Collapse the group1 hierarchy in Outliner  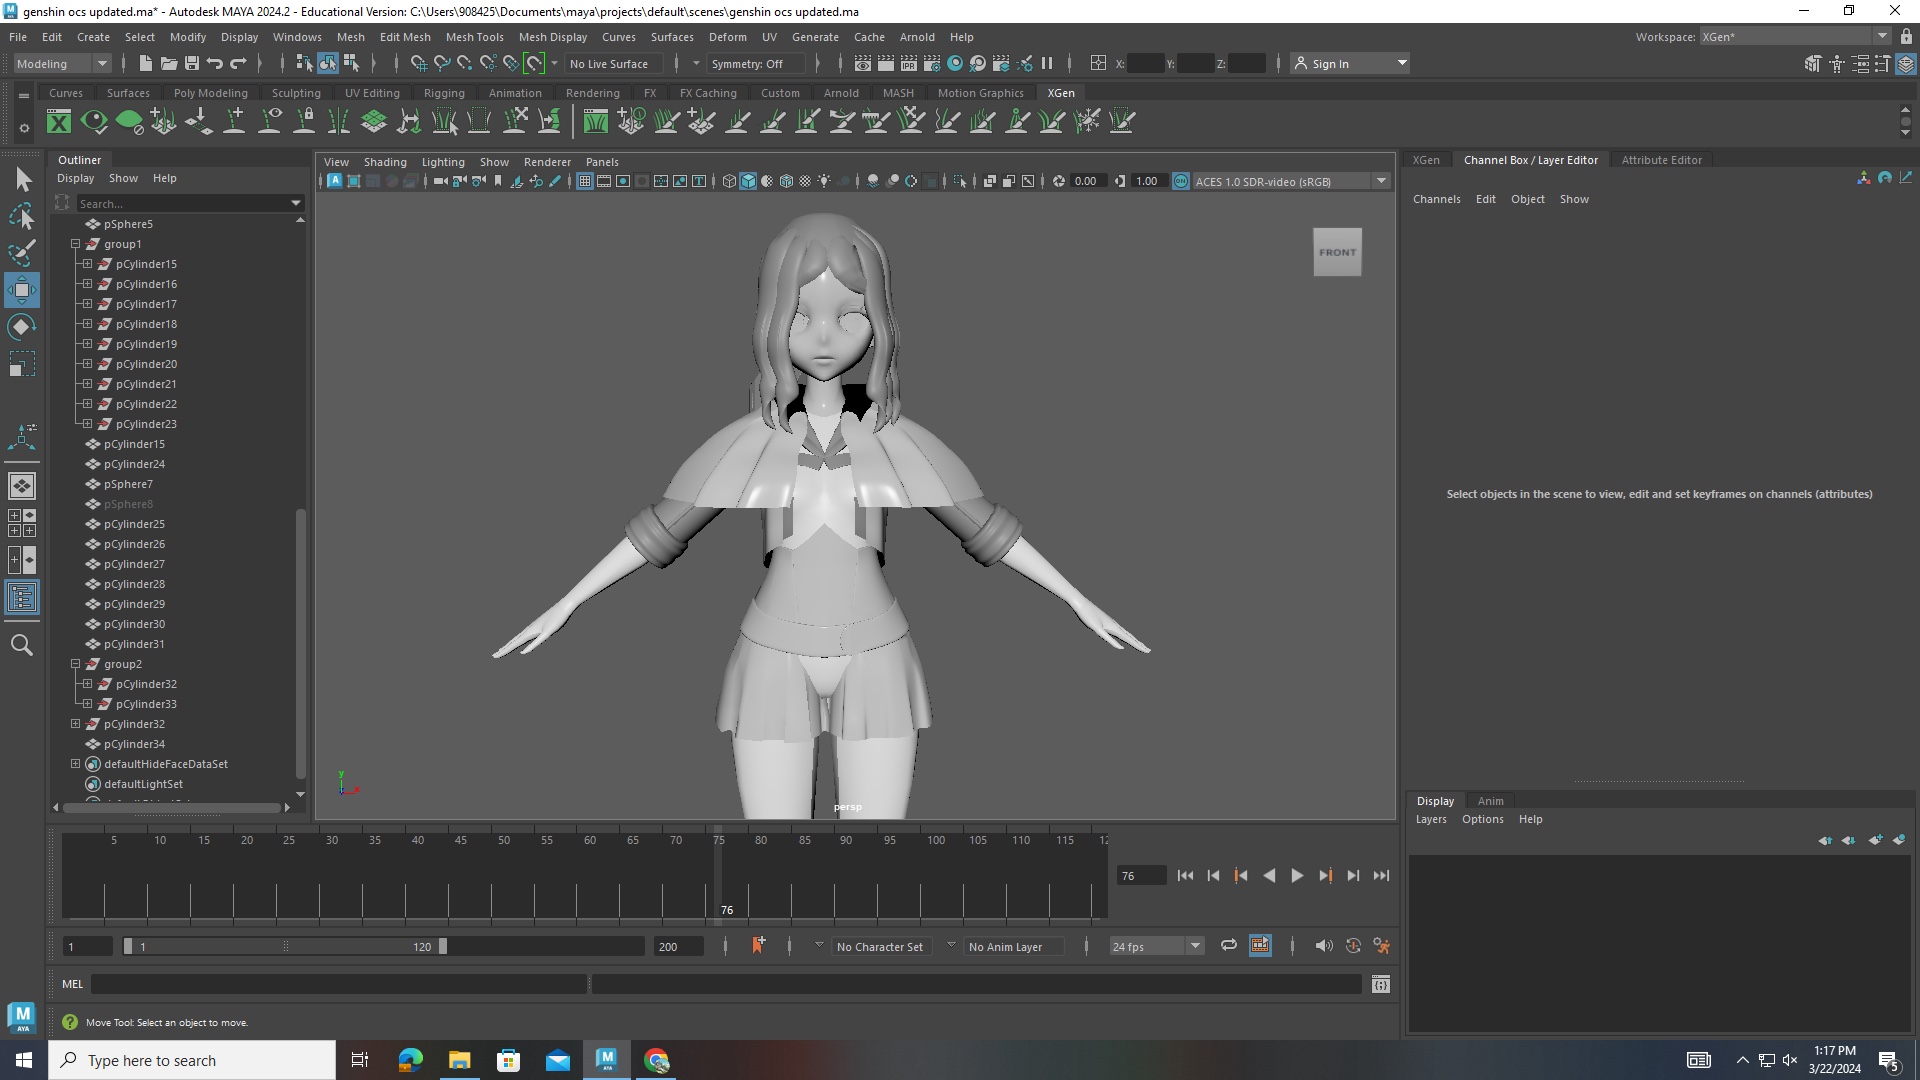[75, 243]
